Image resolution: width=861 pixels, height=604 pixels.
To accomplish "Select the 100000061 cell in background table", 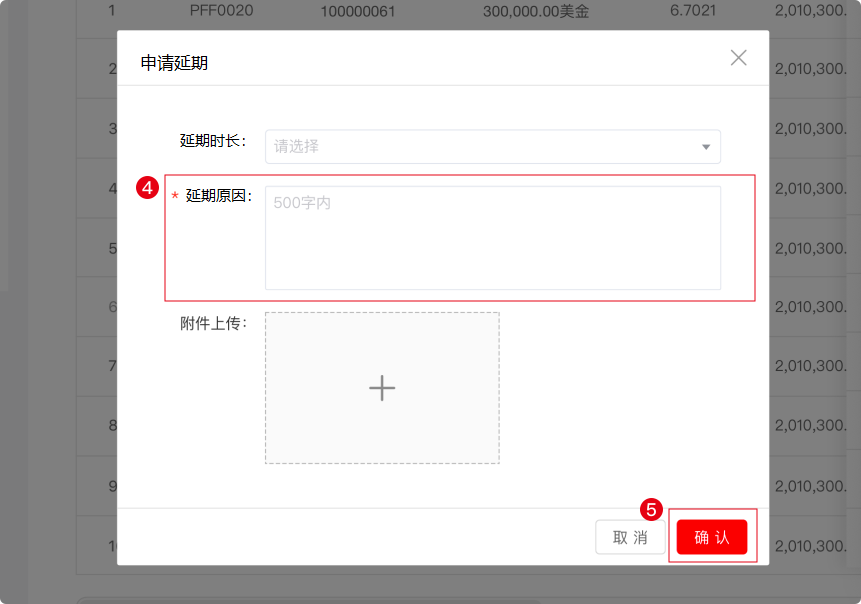I will click(x=357, y=11).
